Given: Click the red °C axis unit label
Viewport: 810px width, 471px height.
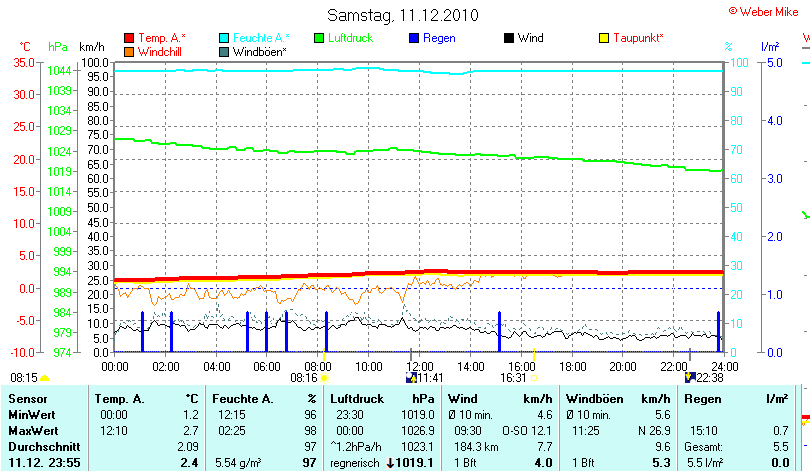Looking at the screenshot, I should [25, 47].
